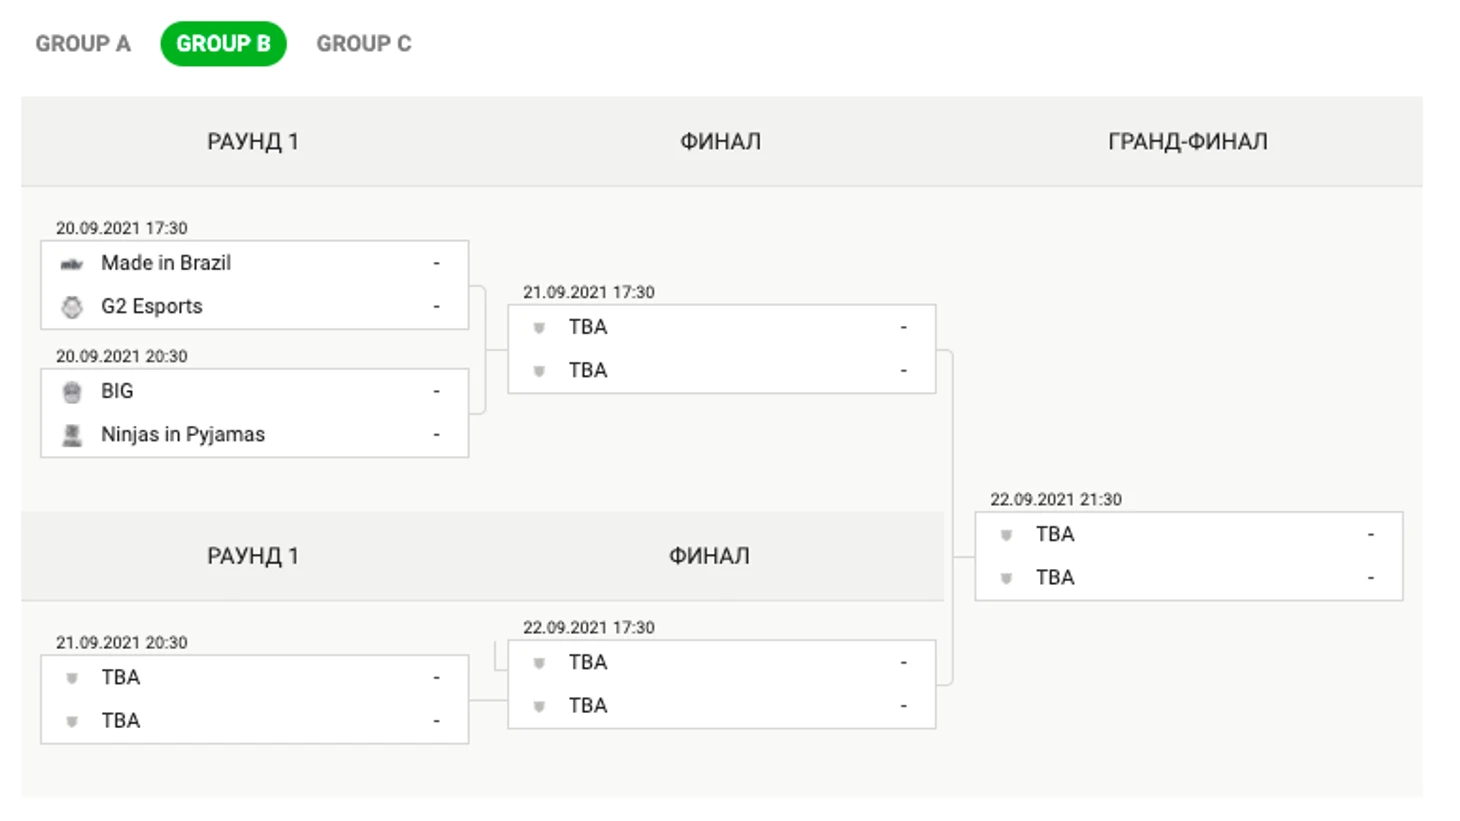The width and height of the screenshot is (1460, 821).
Task: Click the BIG team logo
Action: pos(72,392)
